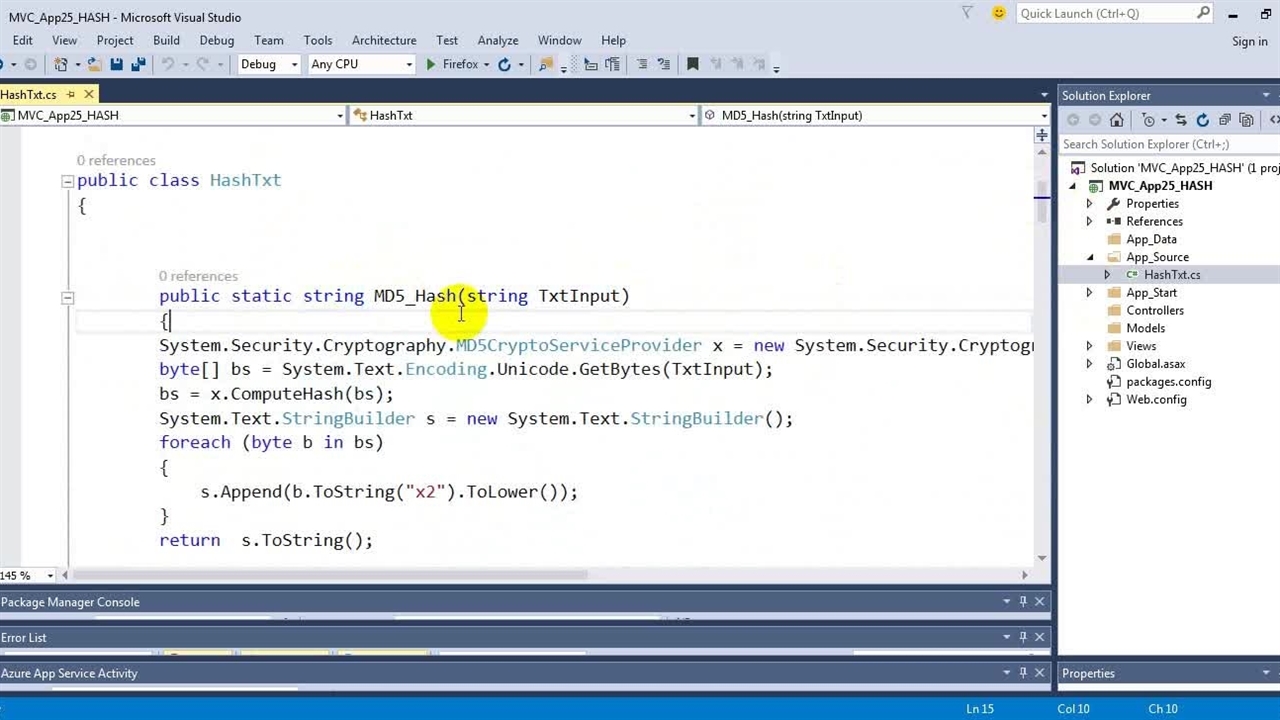Toggle pin on the Package Manager Console panel
Viewport: 1280px width, 720px height.
point(1023,602)
